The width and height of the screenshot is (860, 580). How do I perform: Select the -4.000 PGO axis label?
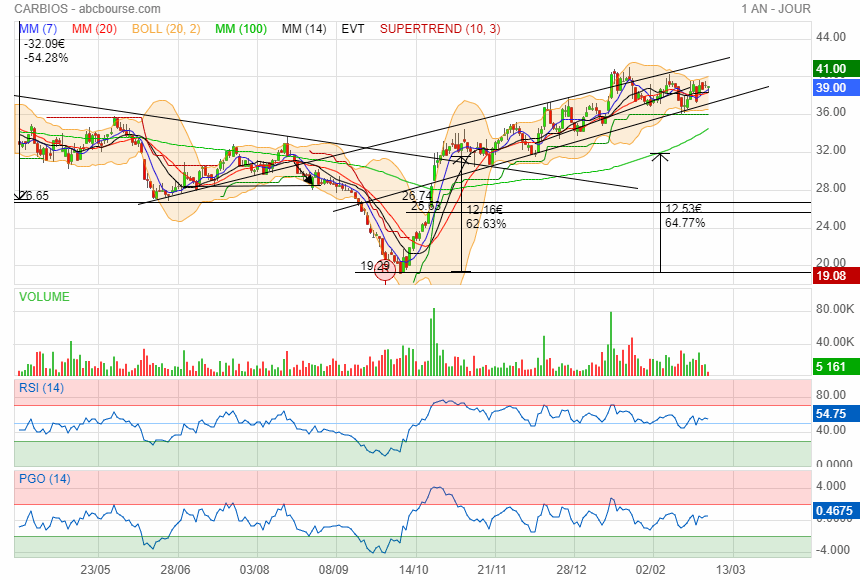(831, 550)
